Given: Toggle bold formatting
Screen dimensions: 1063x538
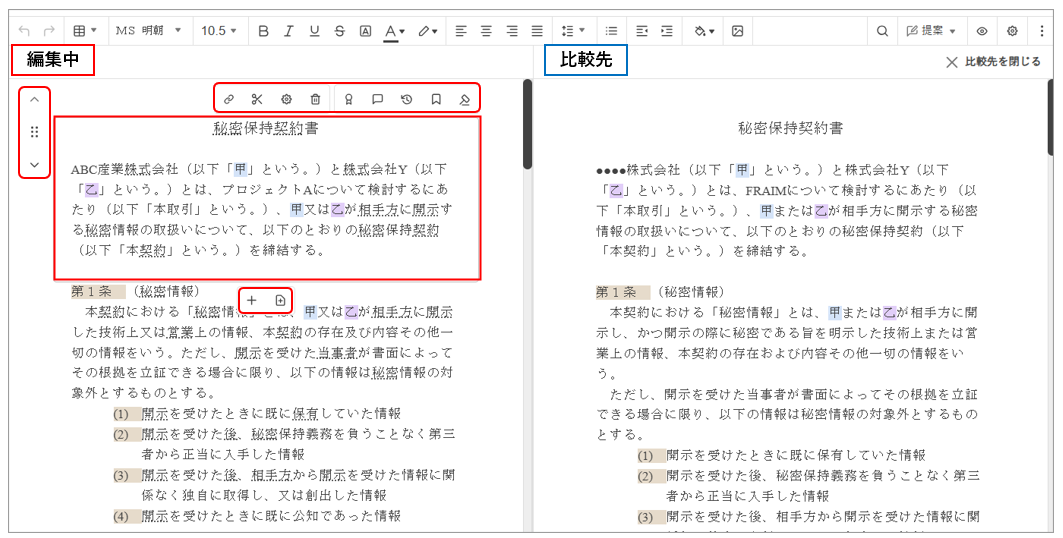Looking at the screenshot, I should pyautogui.click(x=264, y=31).
